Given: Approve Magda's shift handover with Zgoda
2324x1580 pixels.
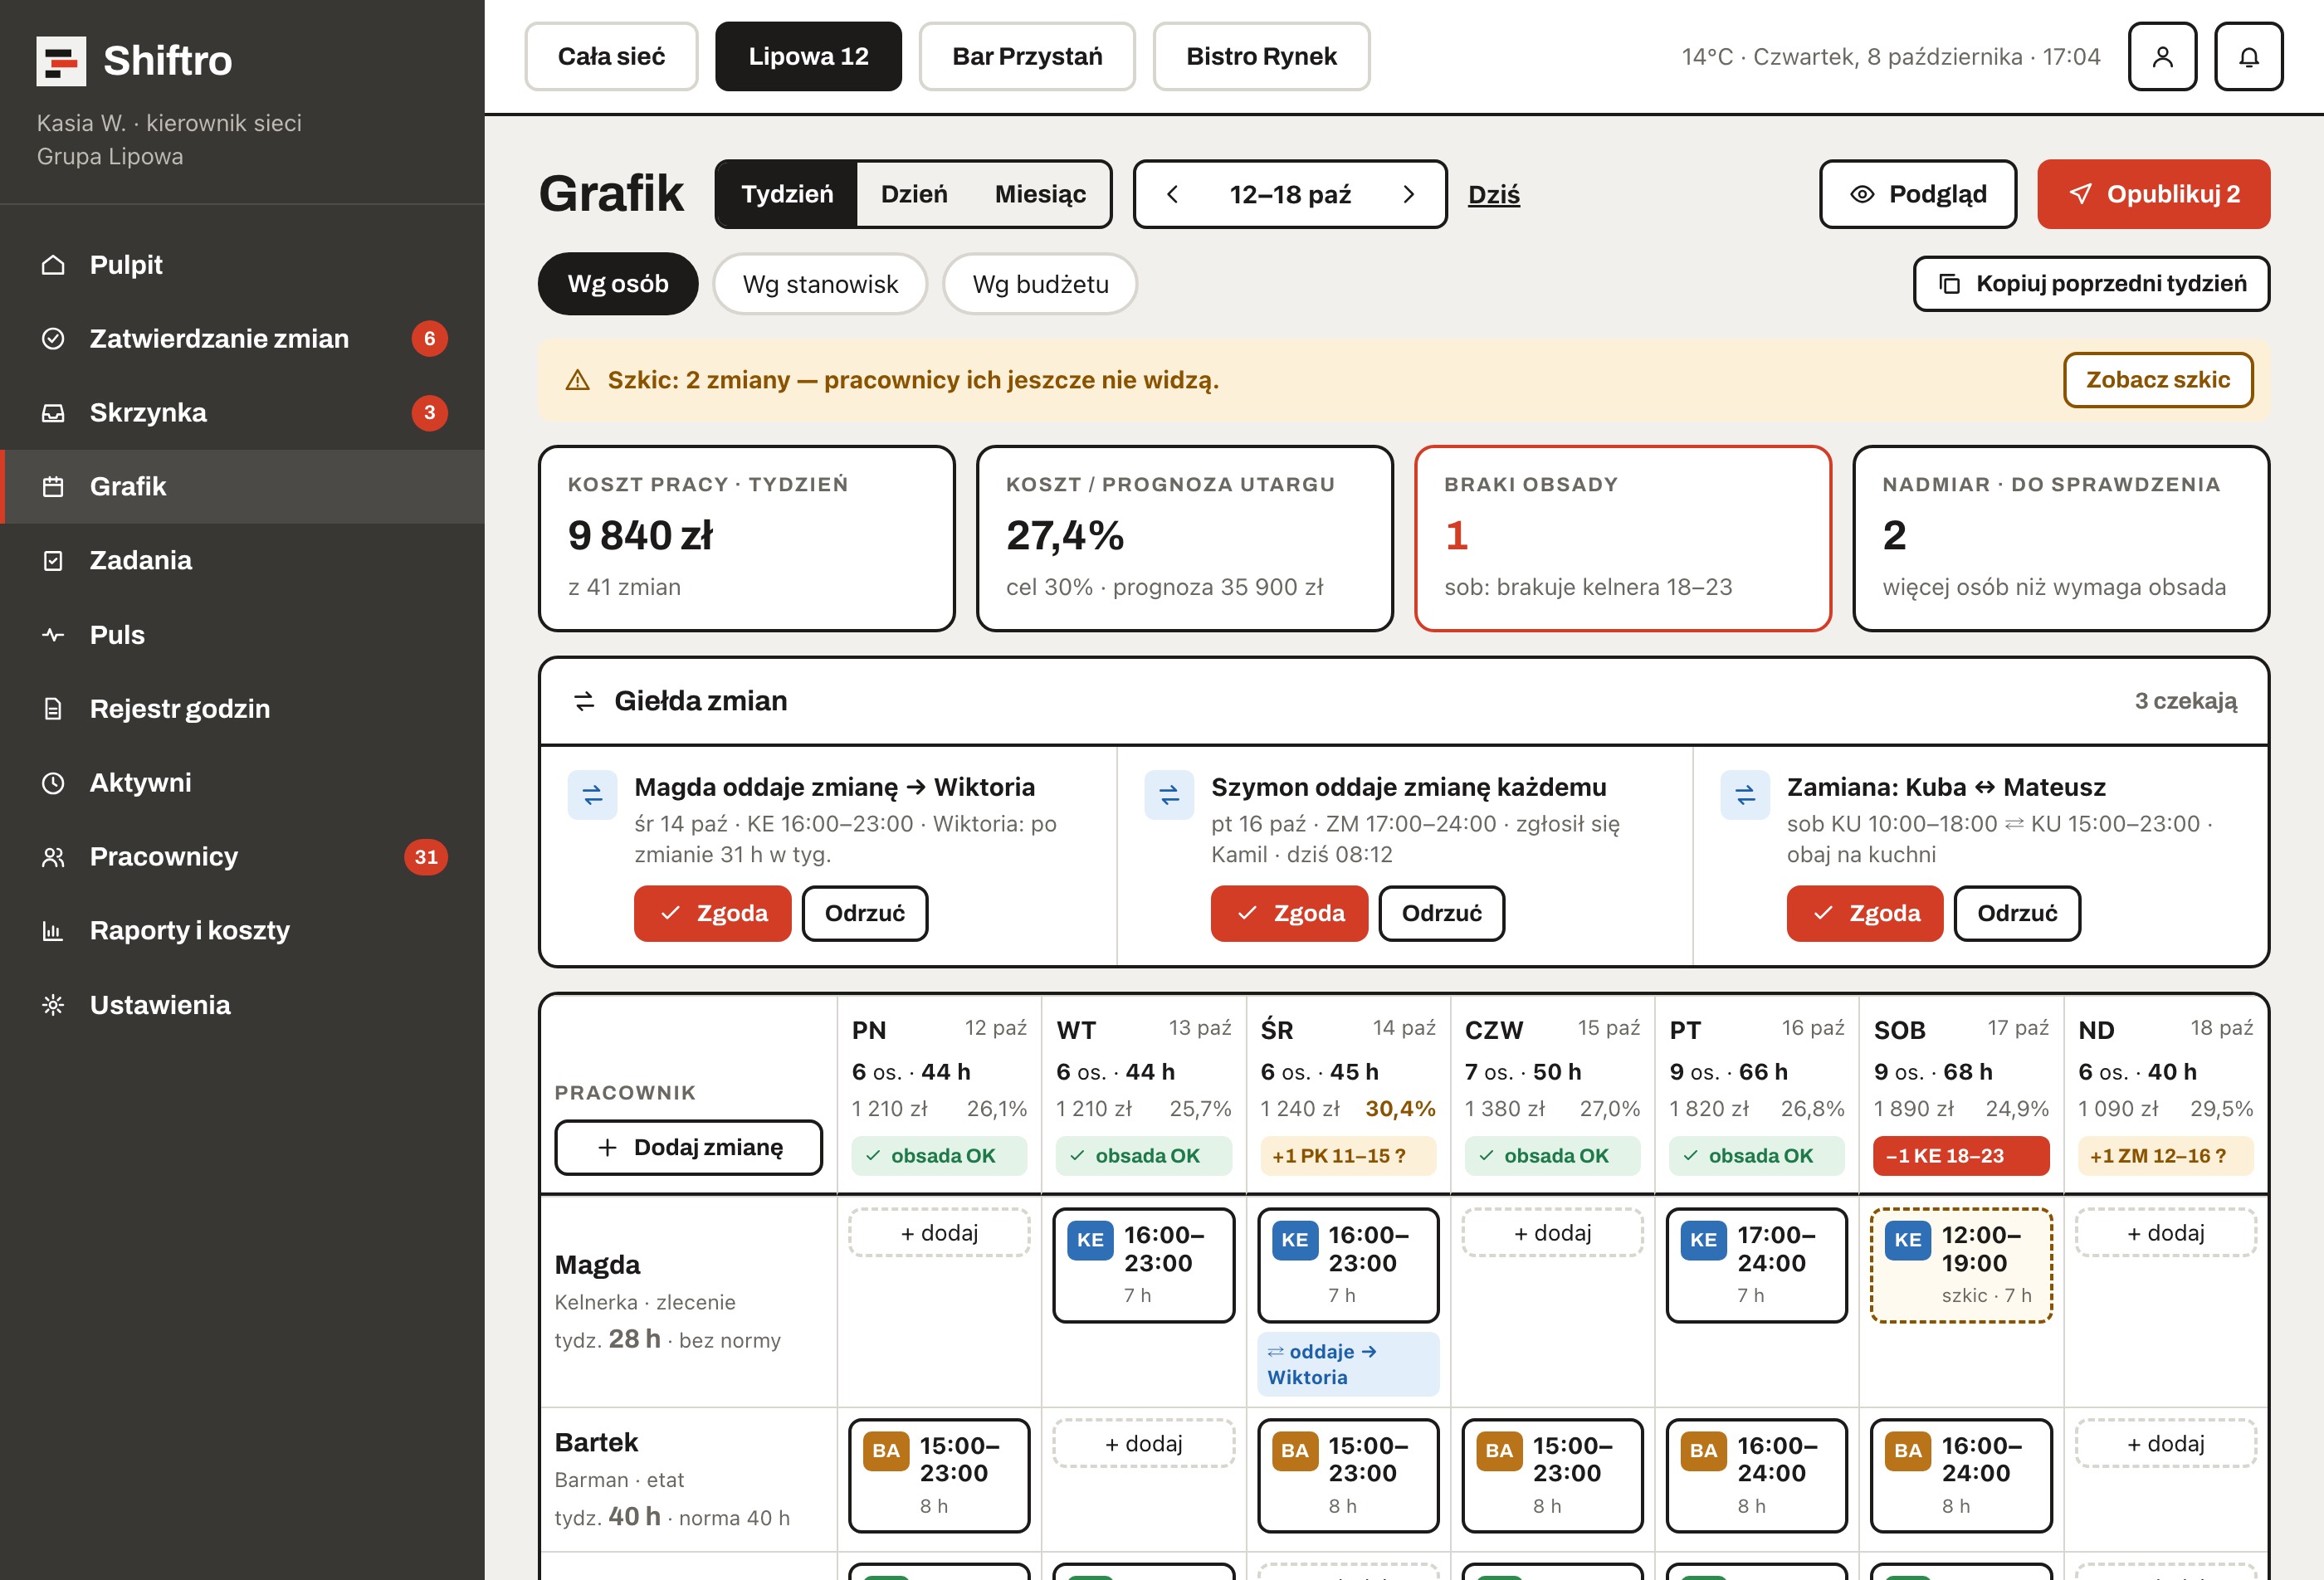Looking at the screenshot, I should click(712, 913).
